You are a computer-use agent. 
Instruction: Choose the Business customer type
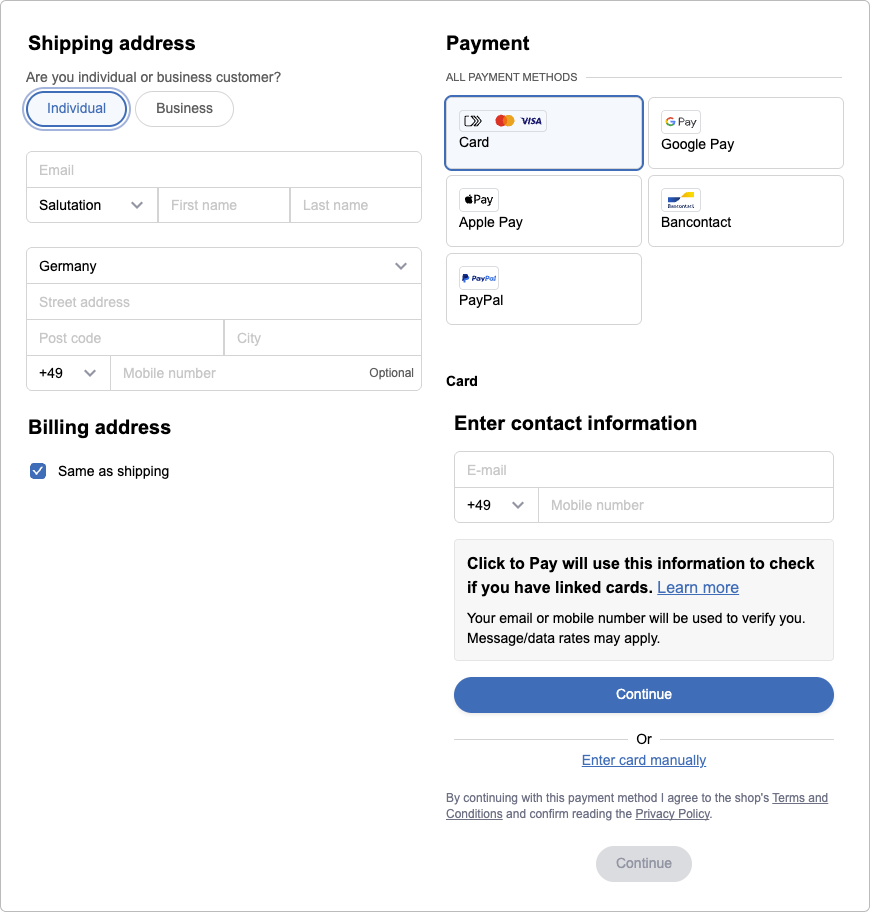184,109
